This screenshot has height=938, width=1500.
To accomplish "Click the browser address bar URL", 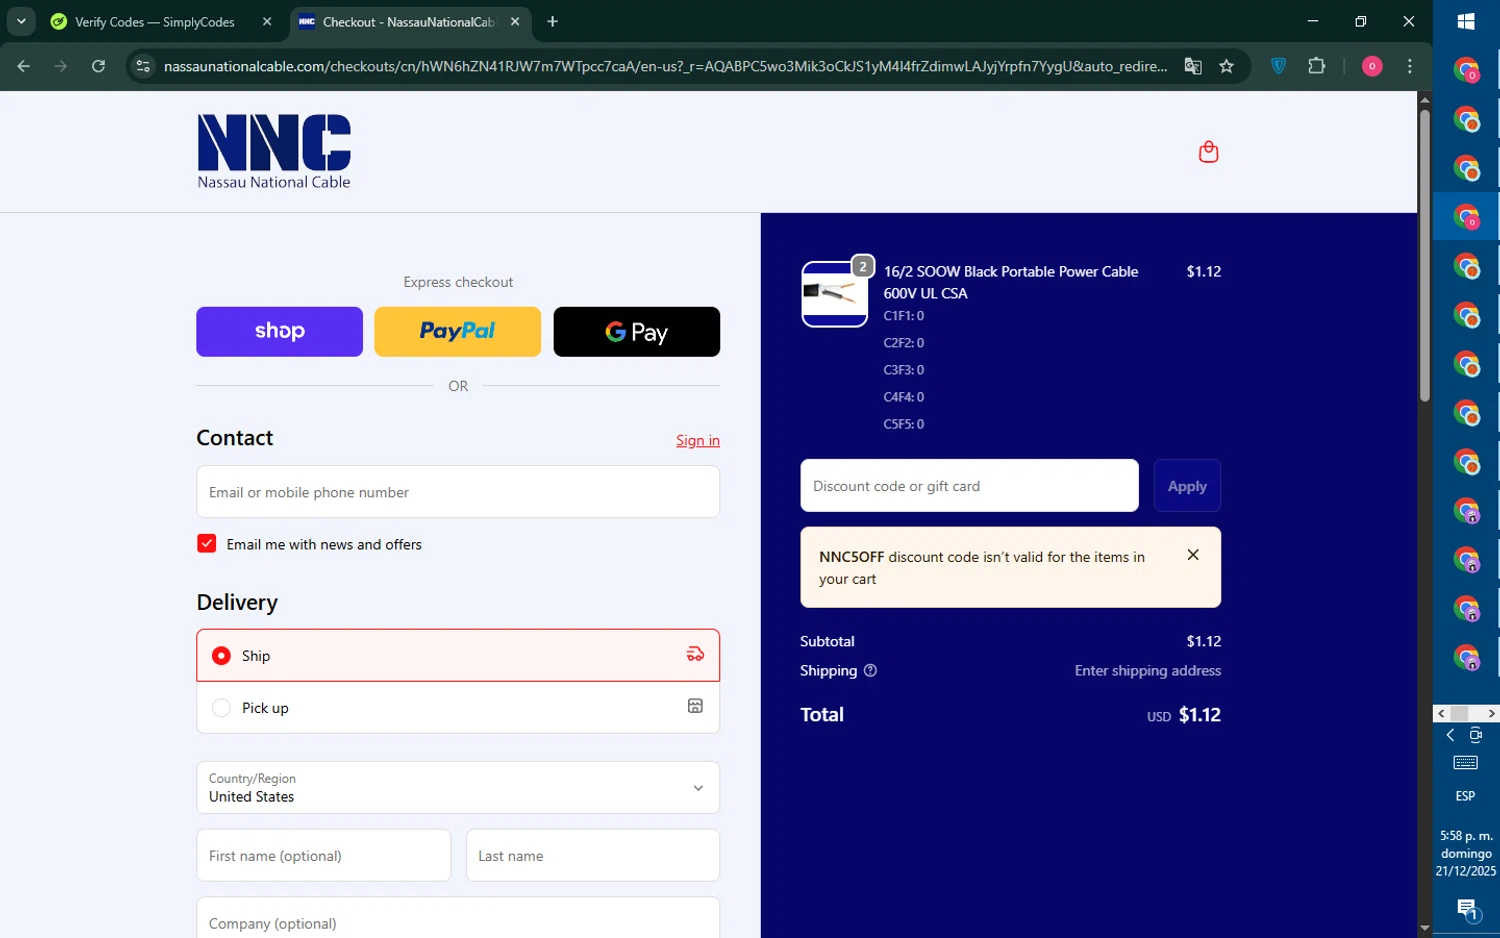I will tap(665, 66).
